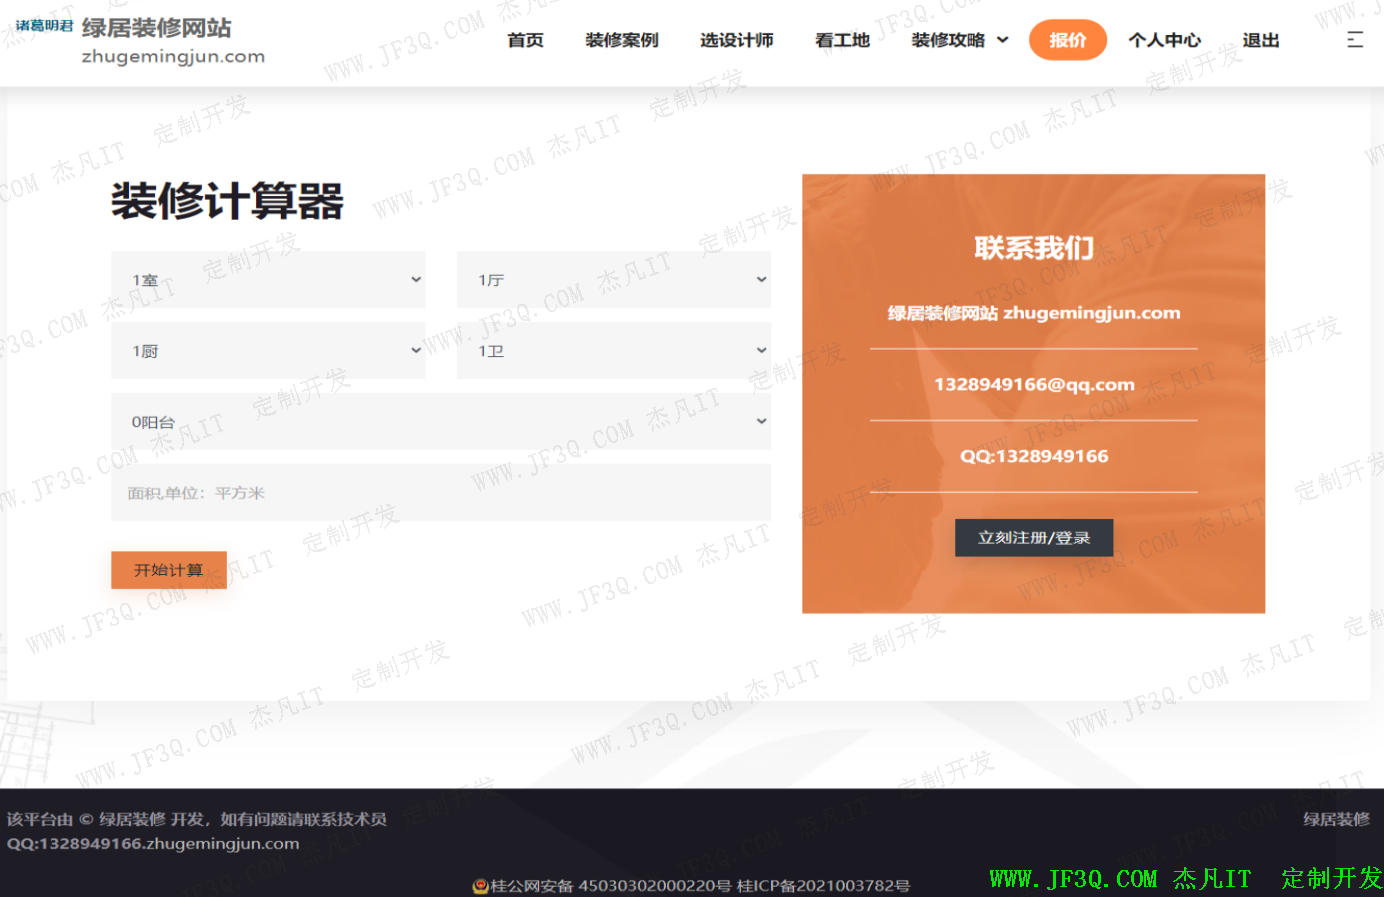The height and width of the screenshot is (897, 1384).
Task: Open the 1厨 kitchen dropdown
Action: click(268, 351)
